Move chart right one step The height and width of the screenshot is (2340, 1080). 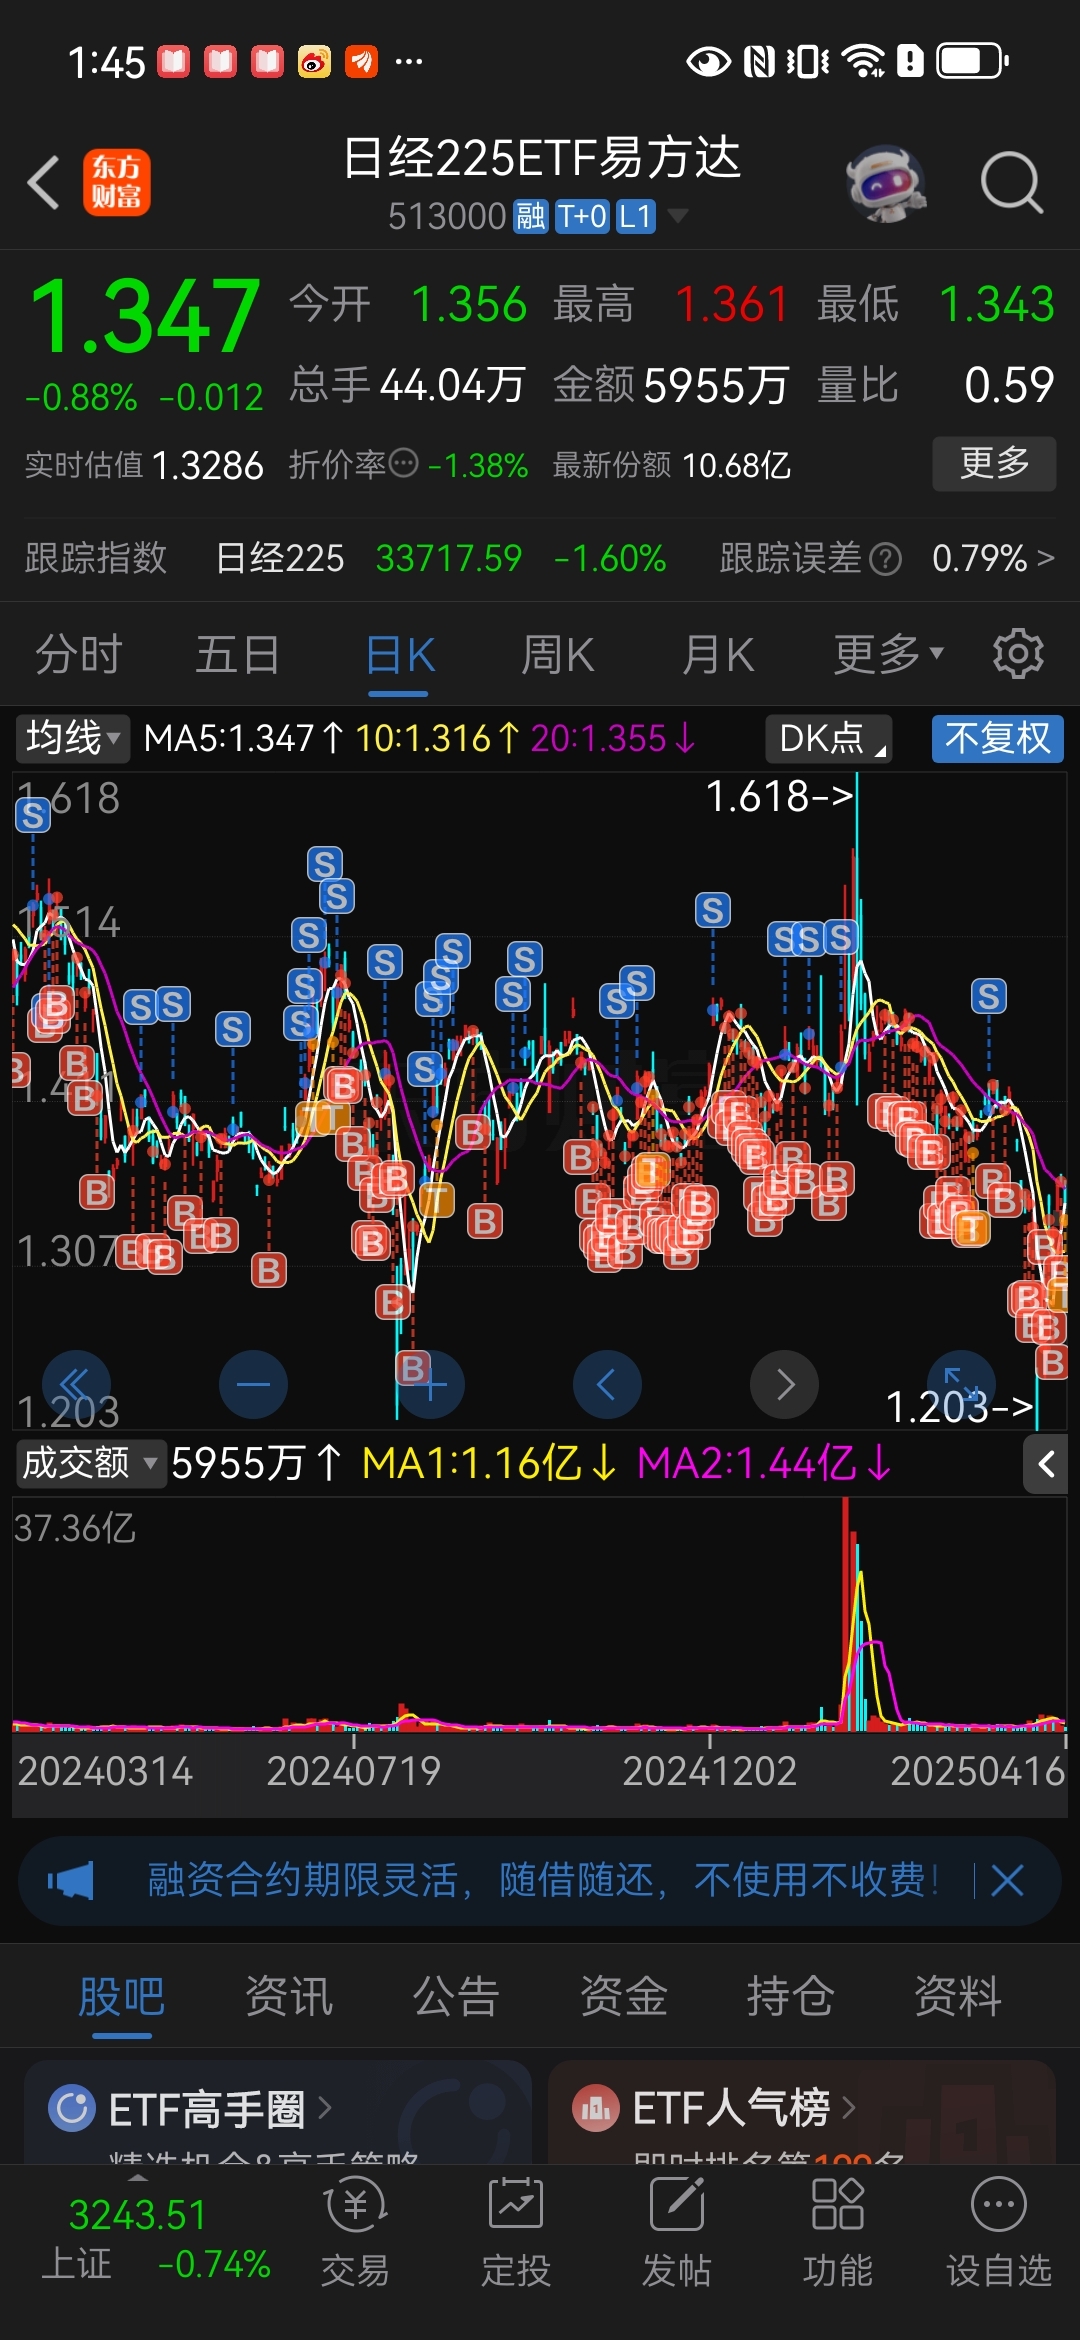click(x=784, y=1384)
